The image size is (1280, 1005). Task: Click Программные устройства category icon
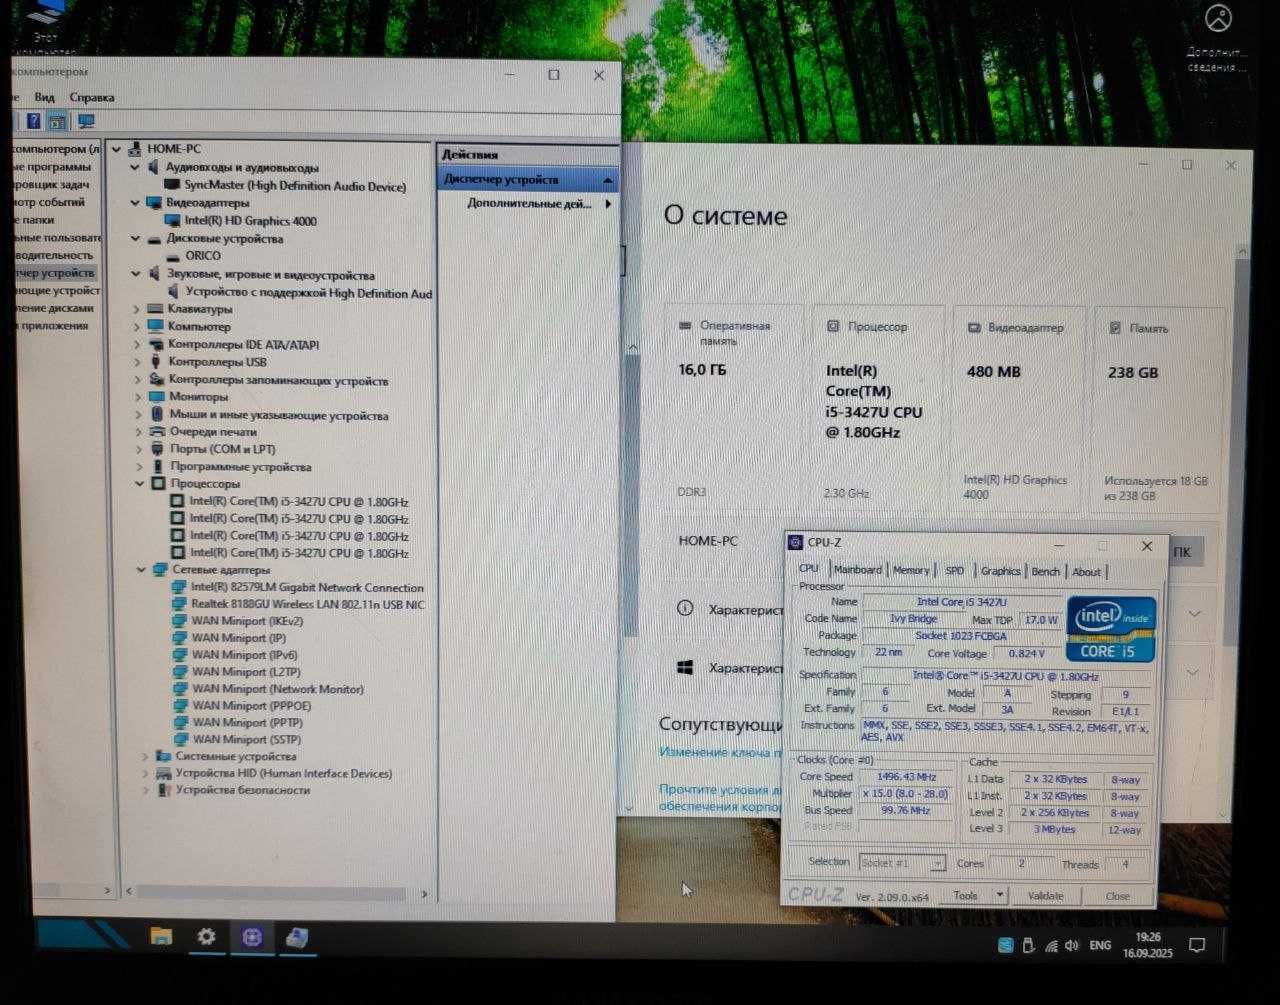click(x=158, y=467)
